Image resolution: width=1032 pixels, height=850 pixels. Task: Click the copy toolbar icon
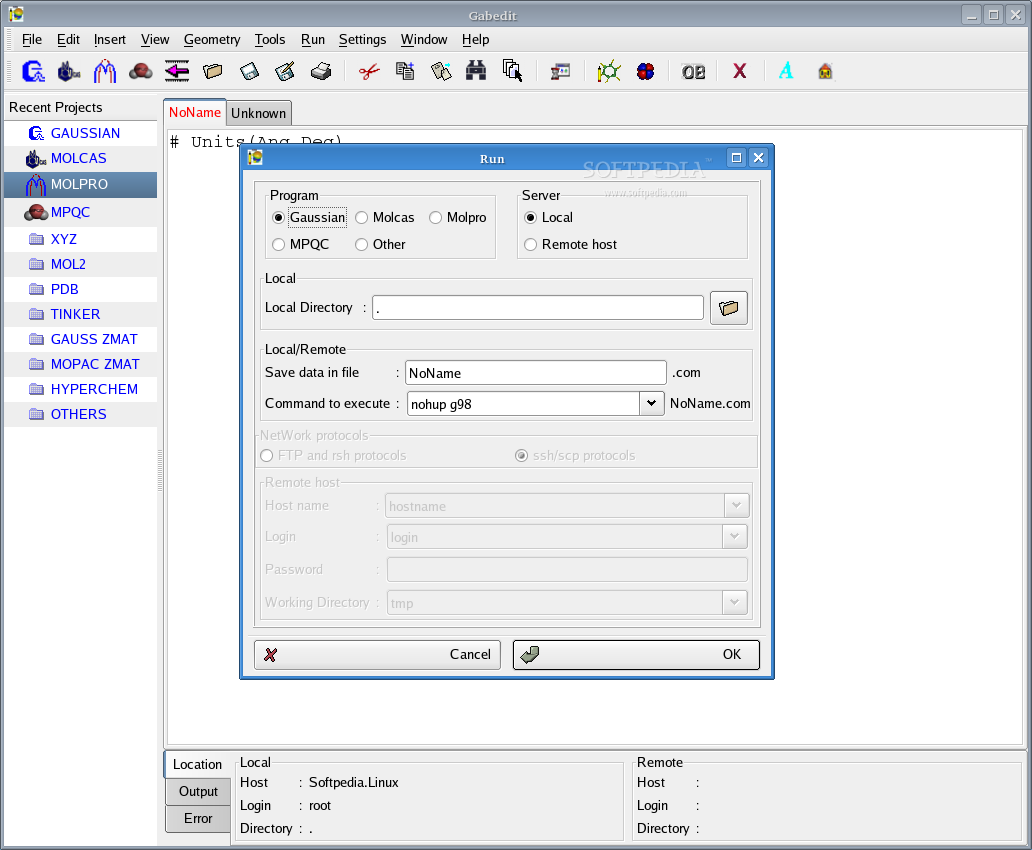coord(405,71)
